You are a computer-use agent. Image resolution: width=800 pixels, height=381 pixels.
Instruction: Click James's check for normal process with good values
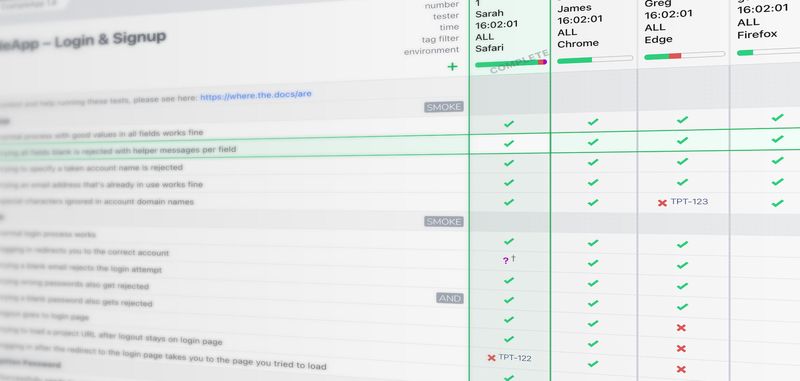click(x=592, y=122)
